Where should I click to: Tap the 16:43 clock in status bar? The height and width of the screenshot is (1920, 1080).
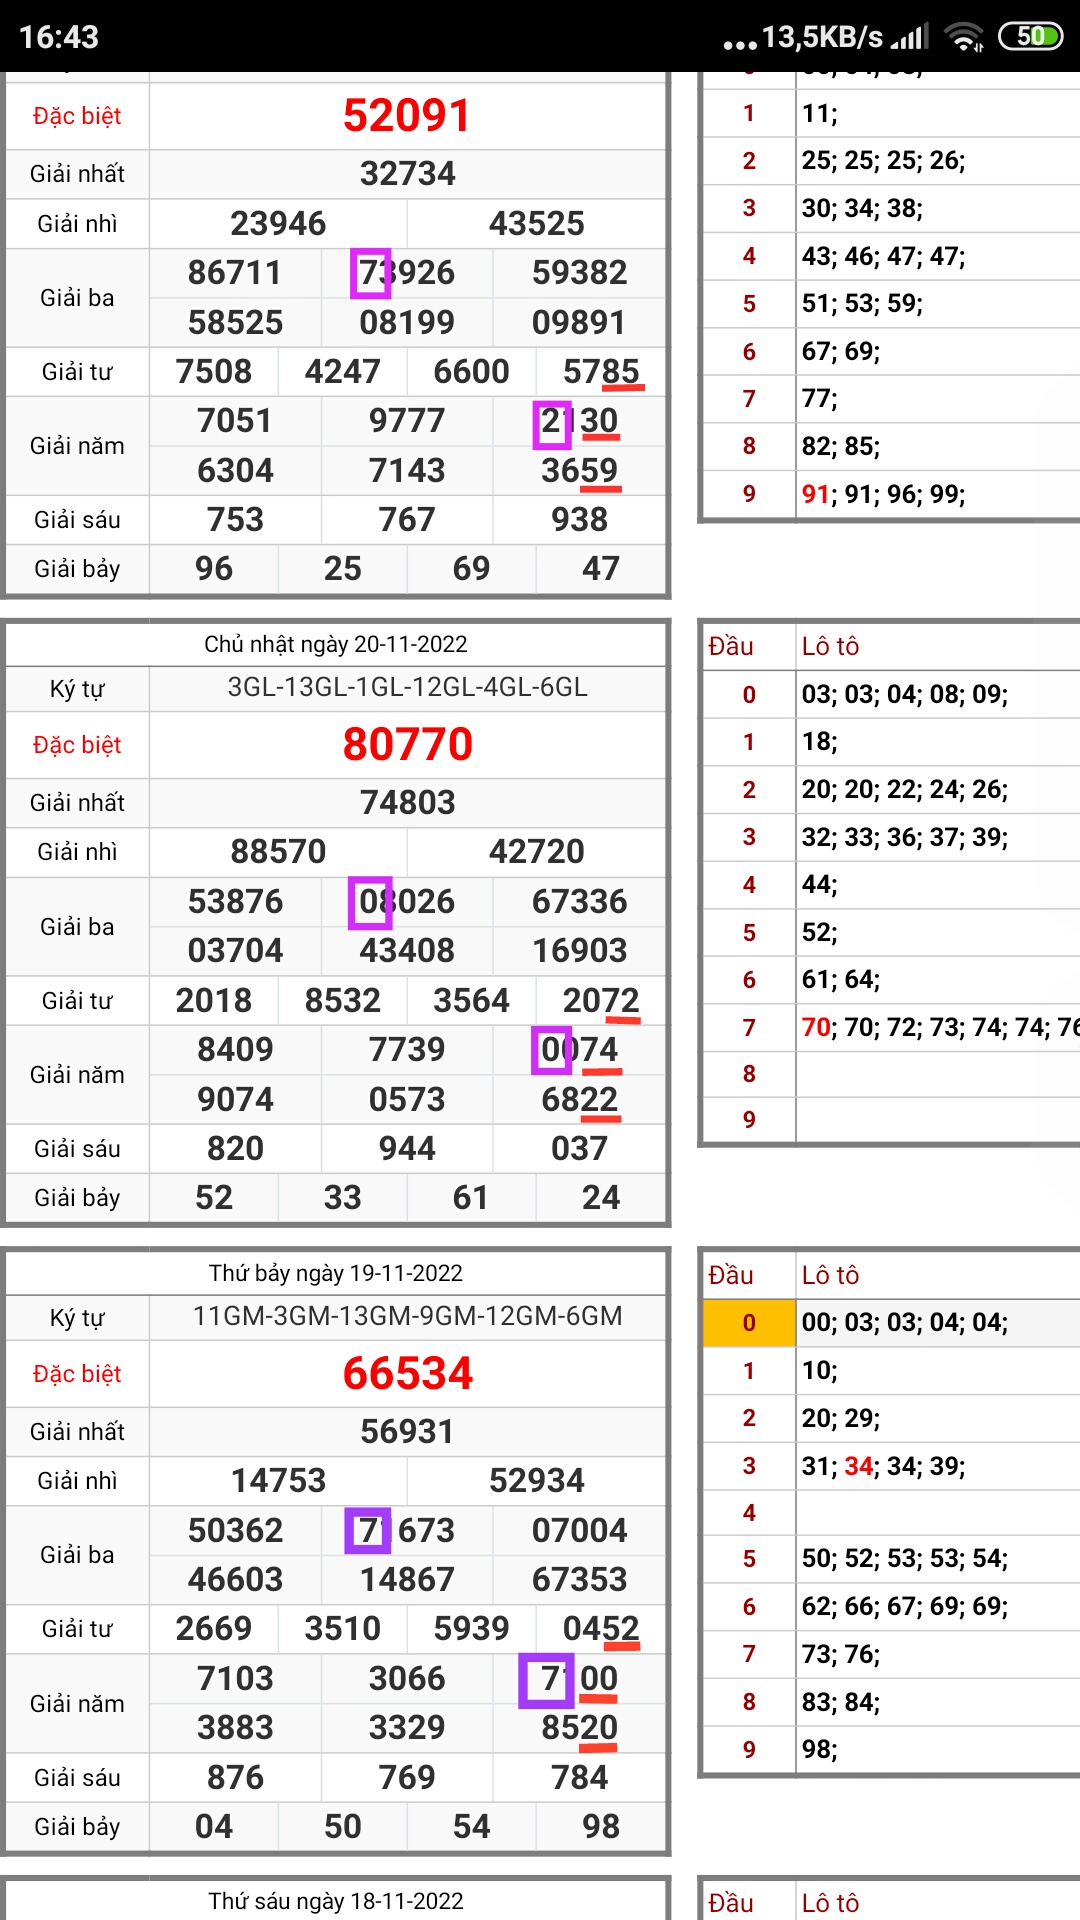[59, 37]
